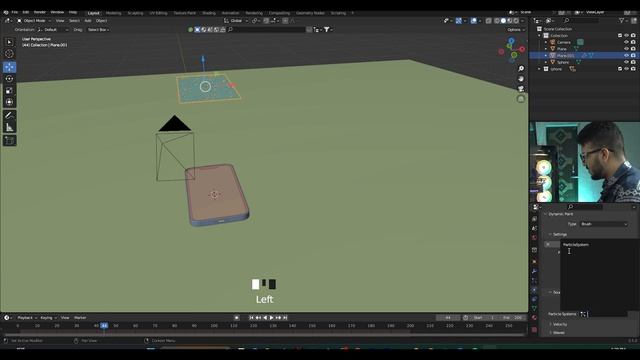Viewport: 640px width, 360px height.
Task: Activate the Scale tool in the toolbar
Action: (9, 91)
